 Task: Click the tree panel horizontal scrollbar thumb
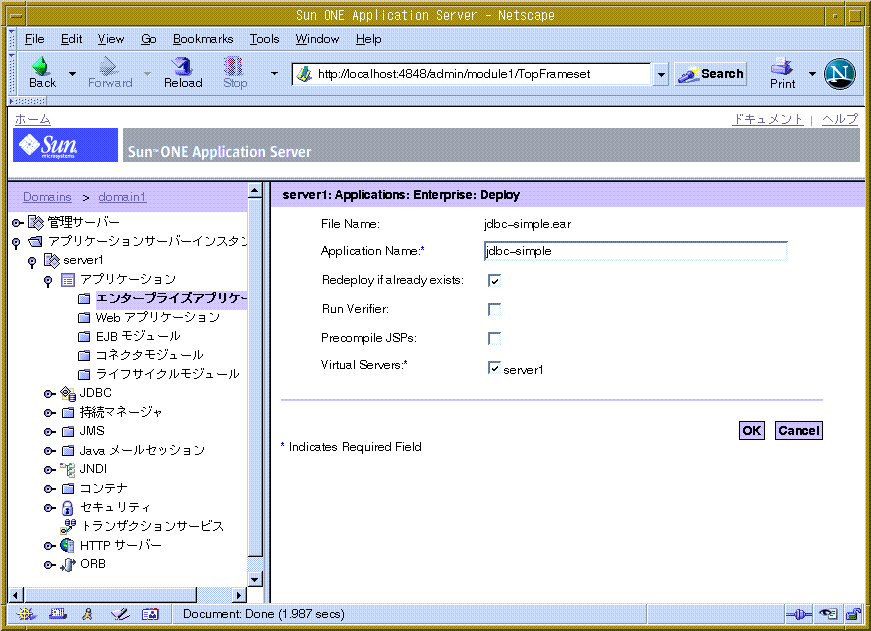pos(110,595)
